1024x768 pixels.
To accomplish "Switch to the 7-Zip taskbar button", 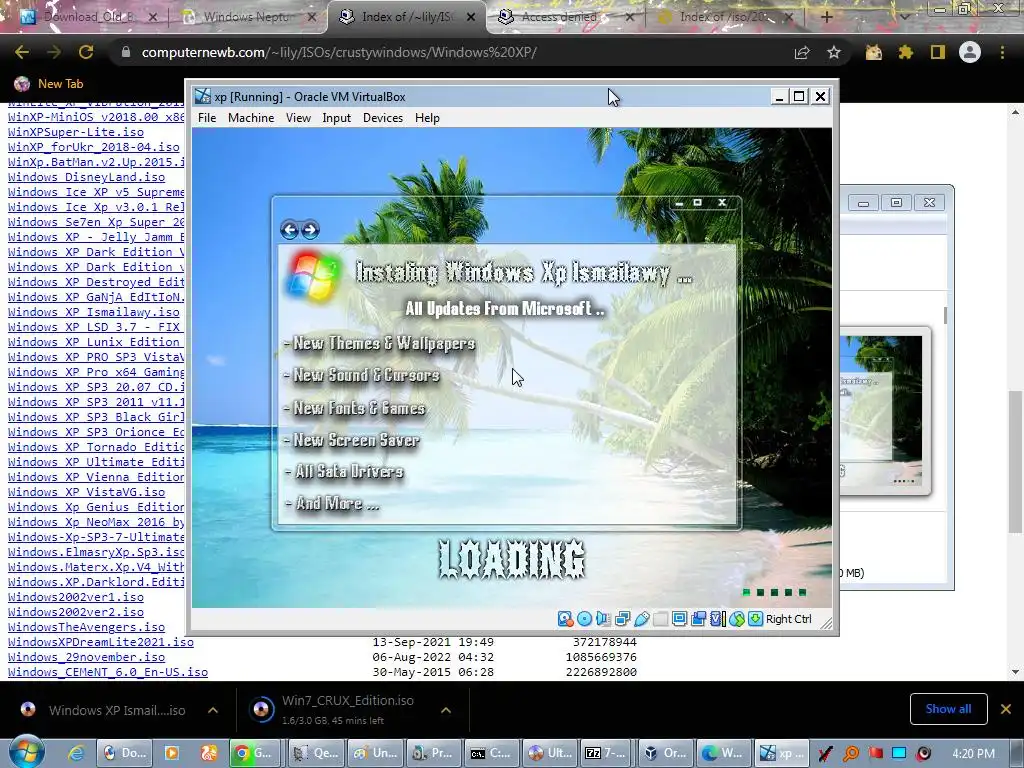I will 607,753.
